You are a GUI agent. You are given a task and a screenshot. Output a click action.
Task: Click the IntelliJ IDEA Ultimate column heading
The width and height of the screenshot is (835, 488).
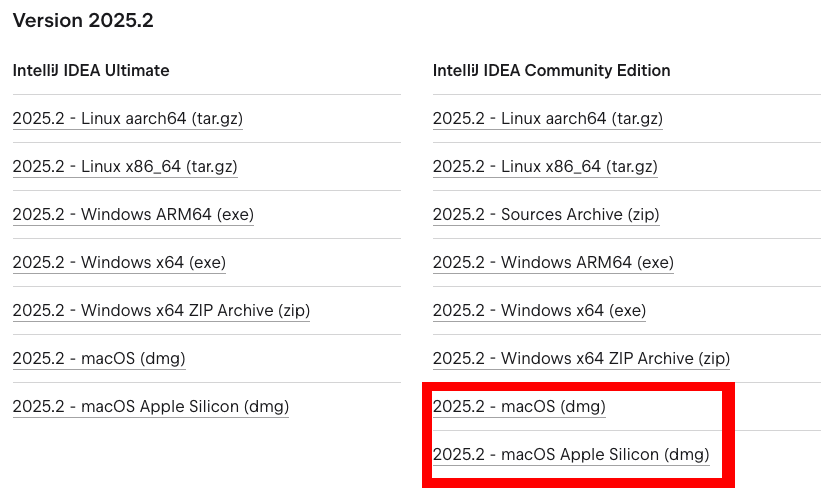point(91,70)
